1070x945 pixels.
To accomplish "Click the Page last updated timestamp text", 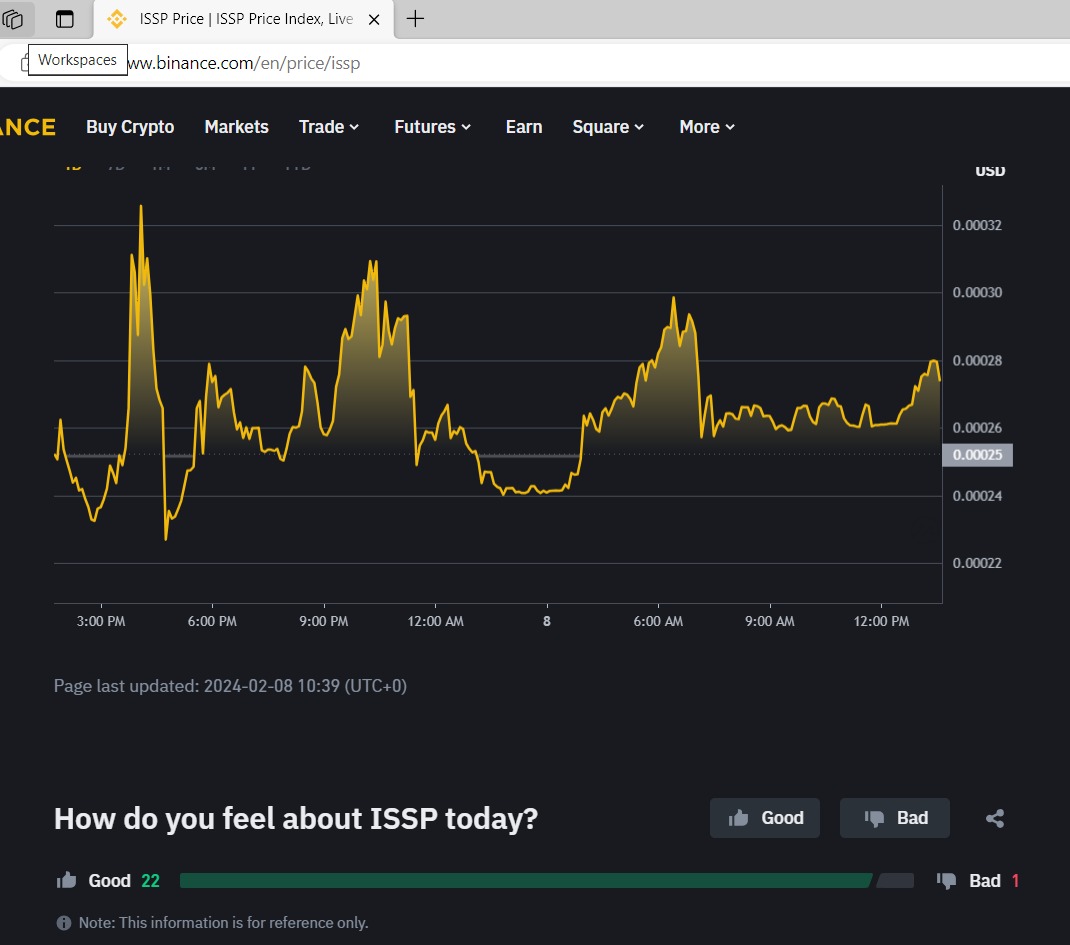I will point(230,686).
